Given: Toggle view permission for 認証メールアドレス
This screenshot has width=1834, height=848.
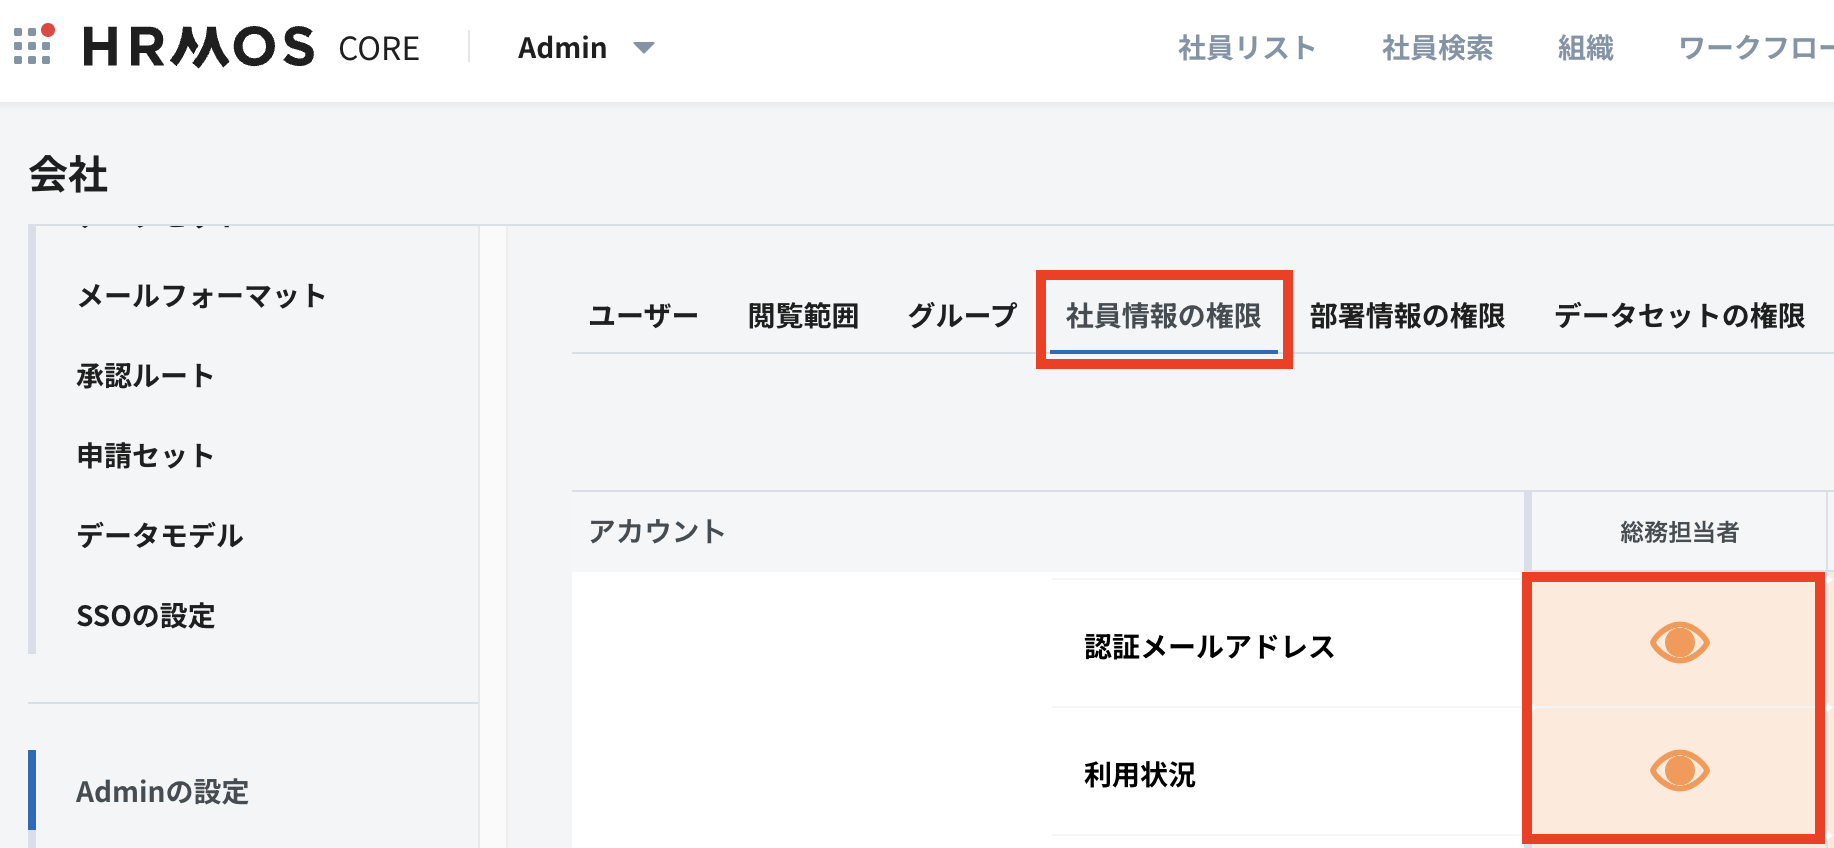Looking at the screenshot, I should [x=1679, y=643].
